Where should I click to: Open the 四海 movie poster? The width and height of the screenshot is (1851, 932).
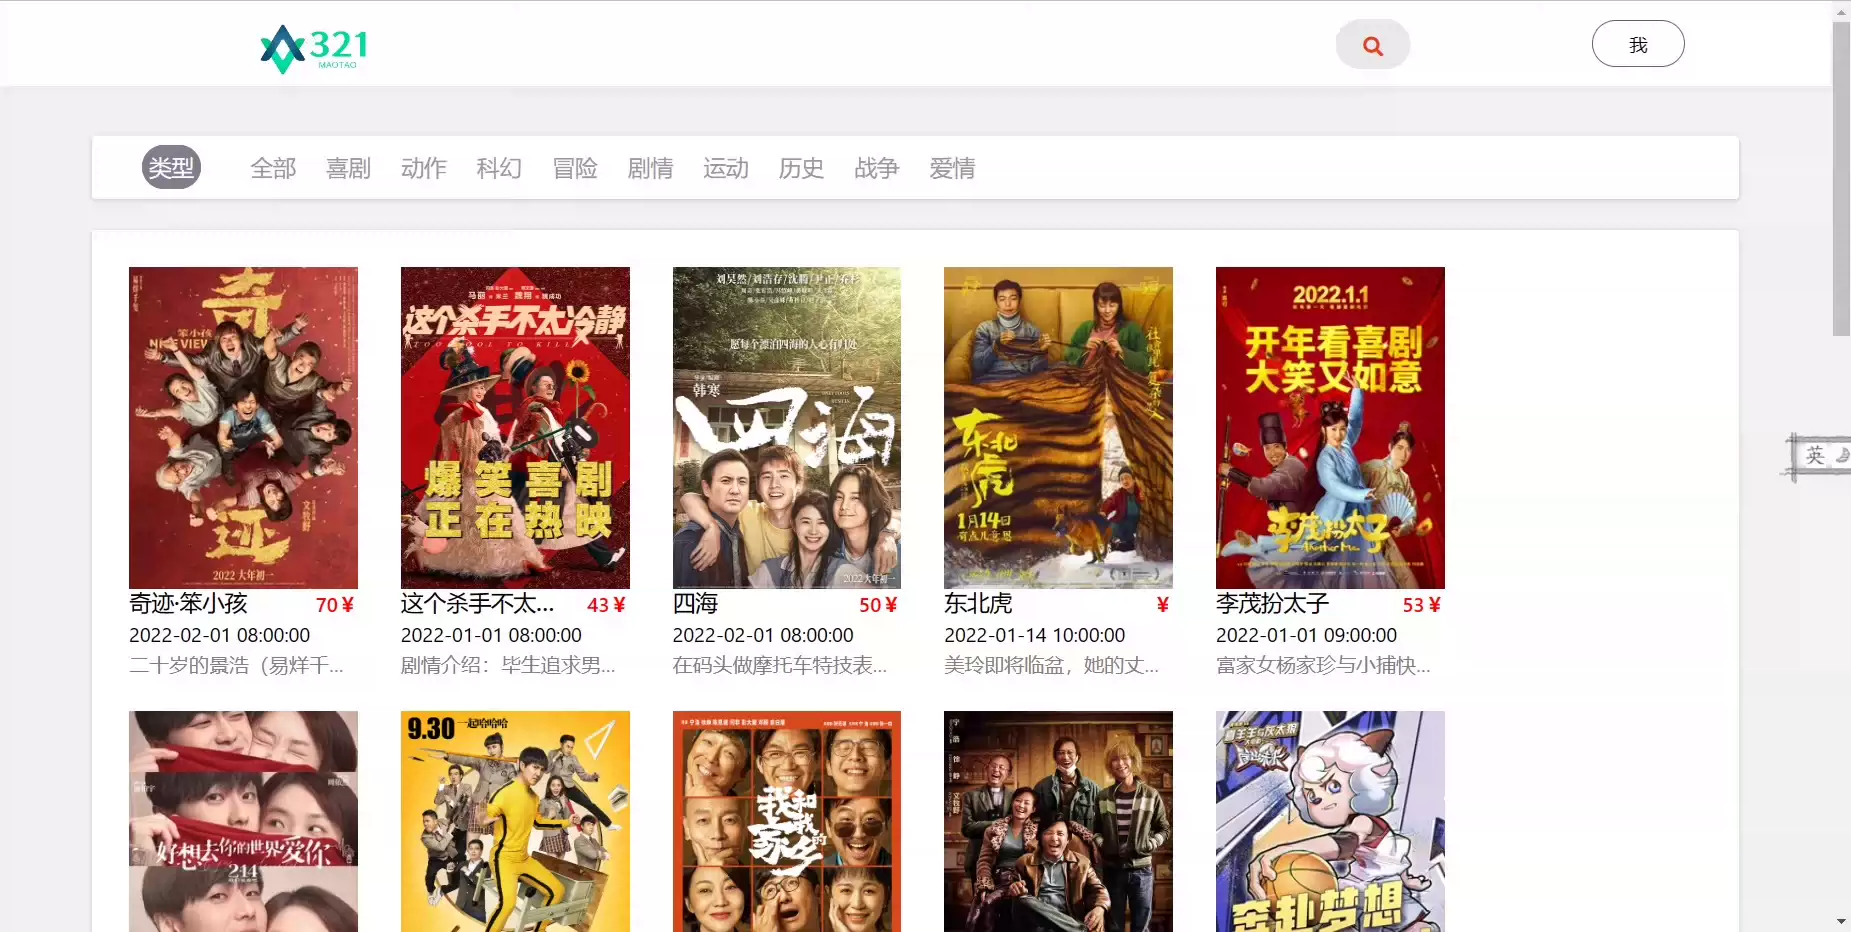click(786, 427)
